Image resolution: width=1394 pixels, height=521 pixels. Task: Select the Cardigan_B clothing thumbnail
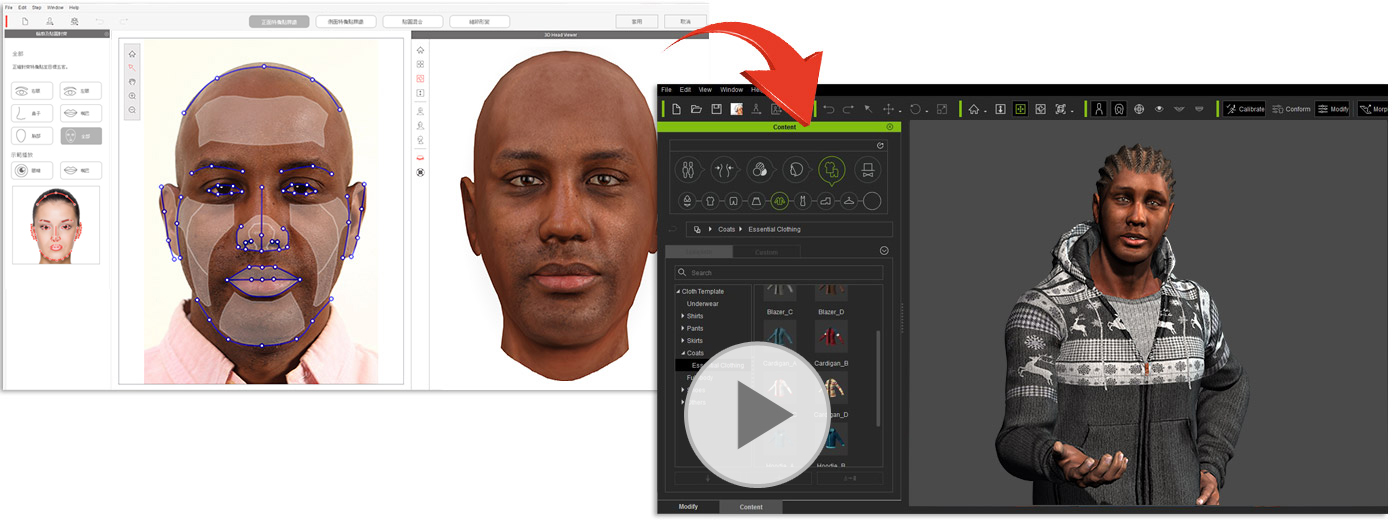tap(831, 340)
